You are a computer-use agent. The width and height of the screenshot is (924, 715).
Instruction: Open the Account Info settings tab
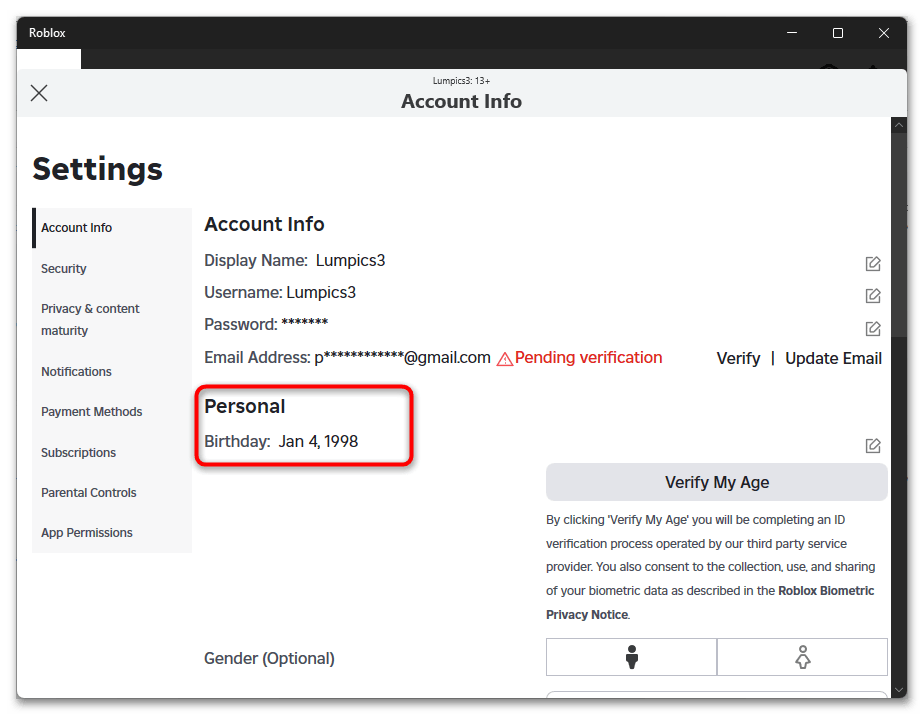112,228
